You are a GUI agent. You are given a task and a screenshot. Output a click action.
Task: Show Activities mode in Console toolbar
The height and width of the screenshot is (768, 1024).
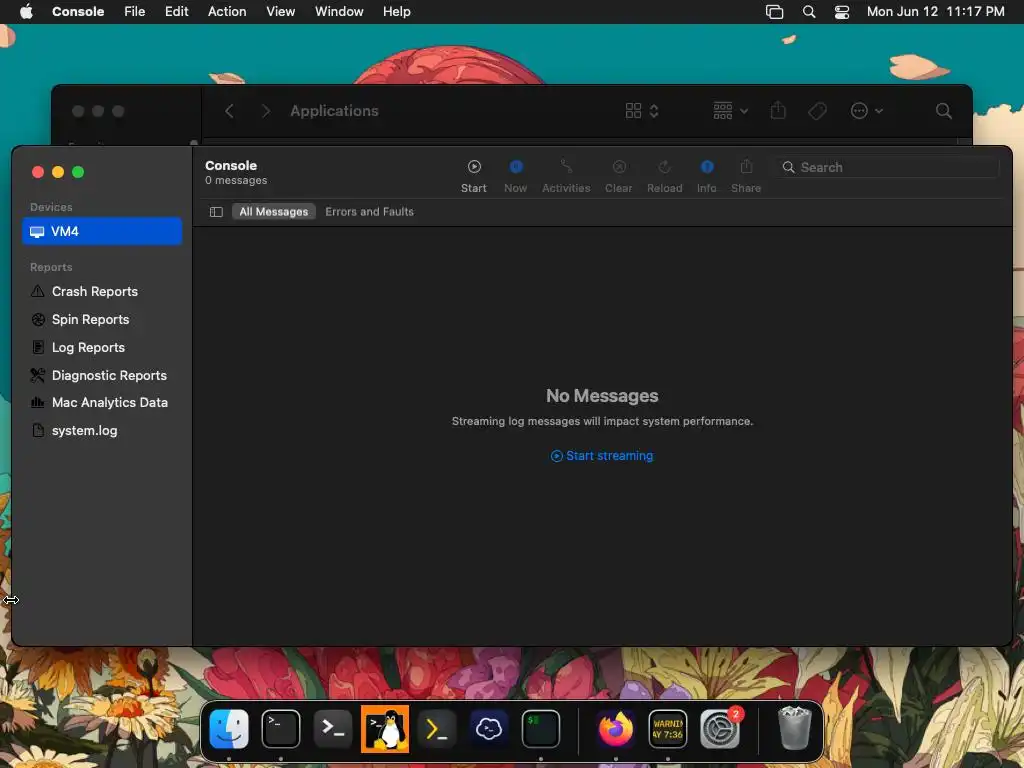tap(566, 176)
